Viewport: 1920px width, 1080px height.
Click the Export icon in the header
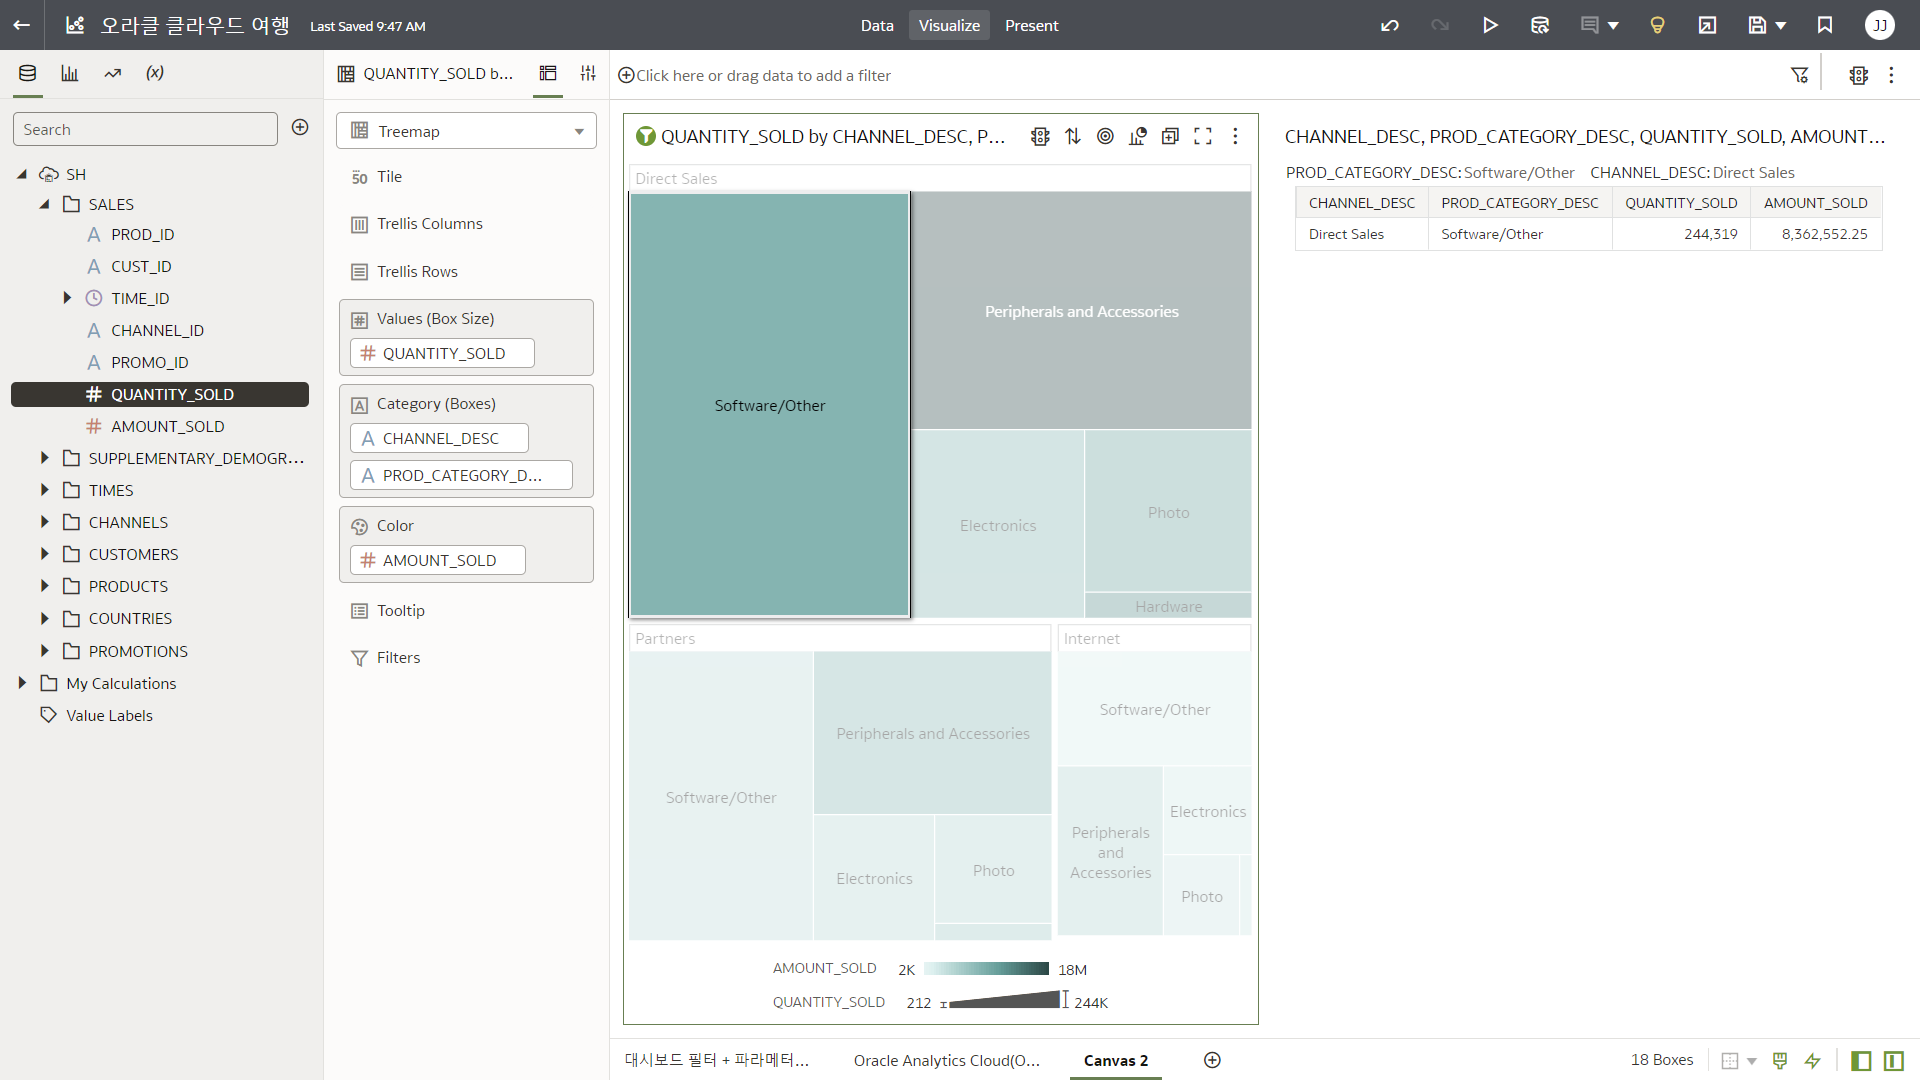coord(1707,25)
